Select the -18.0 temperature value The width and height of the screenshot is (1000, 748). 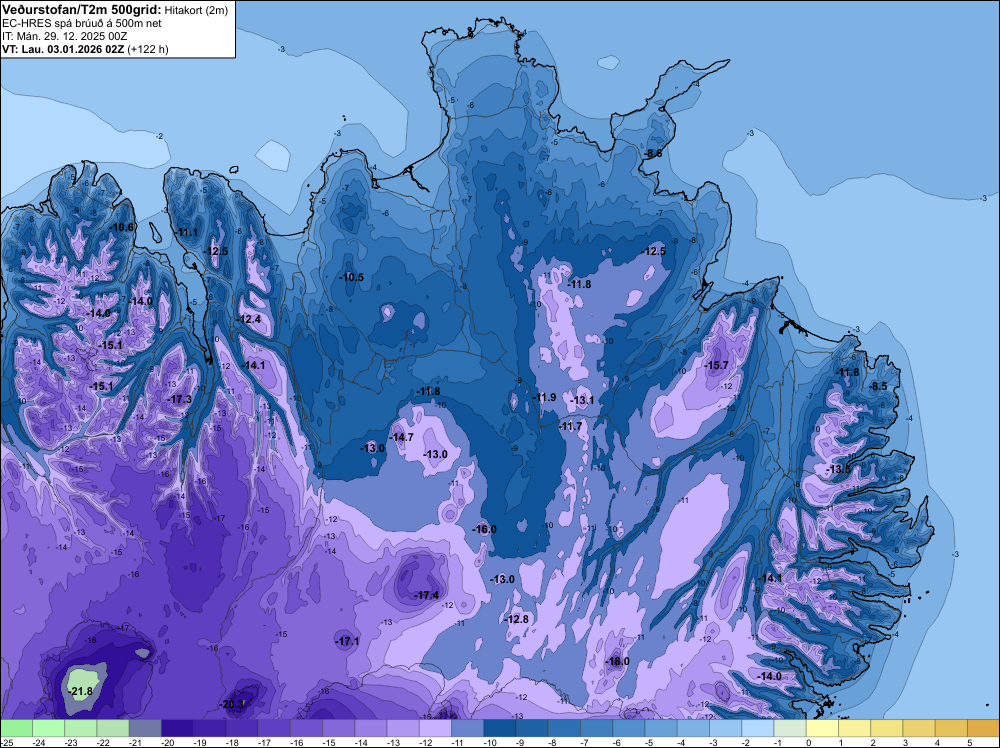tap(617, 661)
